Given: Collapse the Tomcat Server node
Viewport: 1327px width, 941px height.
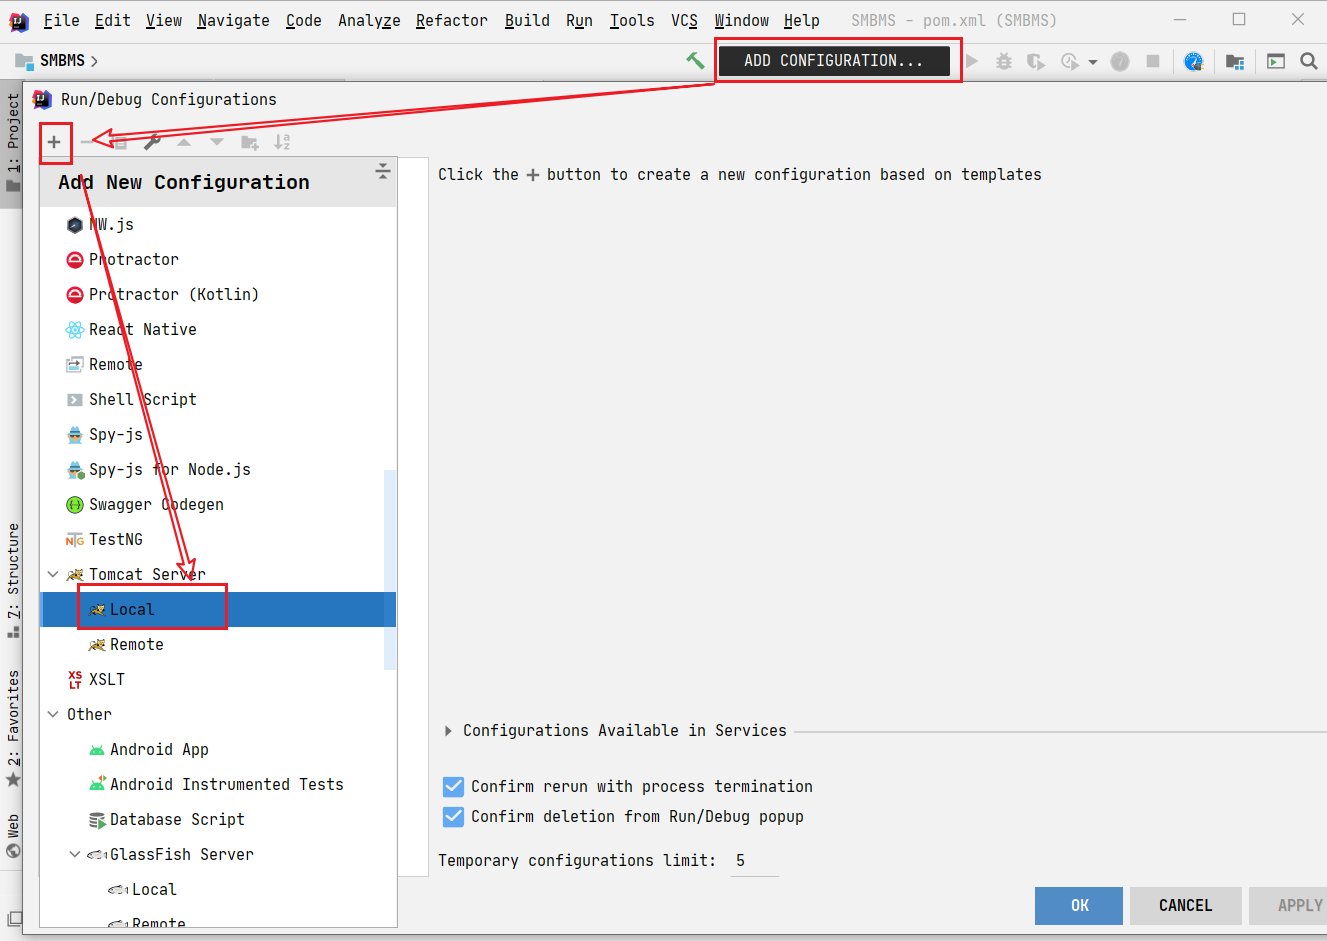Looking at the screenshot, I should coord(53,575).
